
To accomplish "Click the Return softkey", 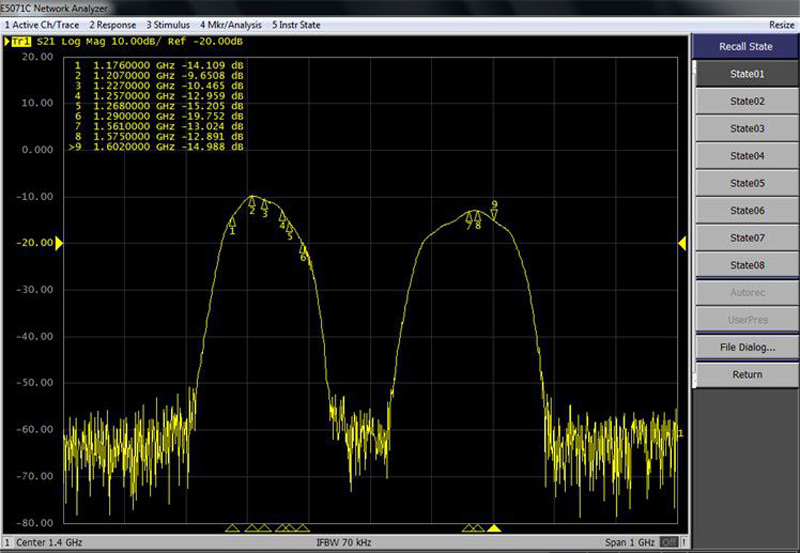I will 747,374.
